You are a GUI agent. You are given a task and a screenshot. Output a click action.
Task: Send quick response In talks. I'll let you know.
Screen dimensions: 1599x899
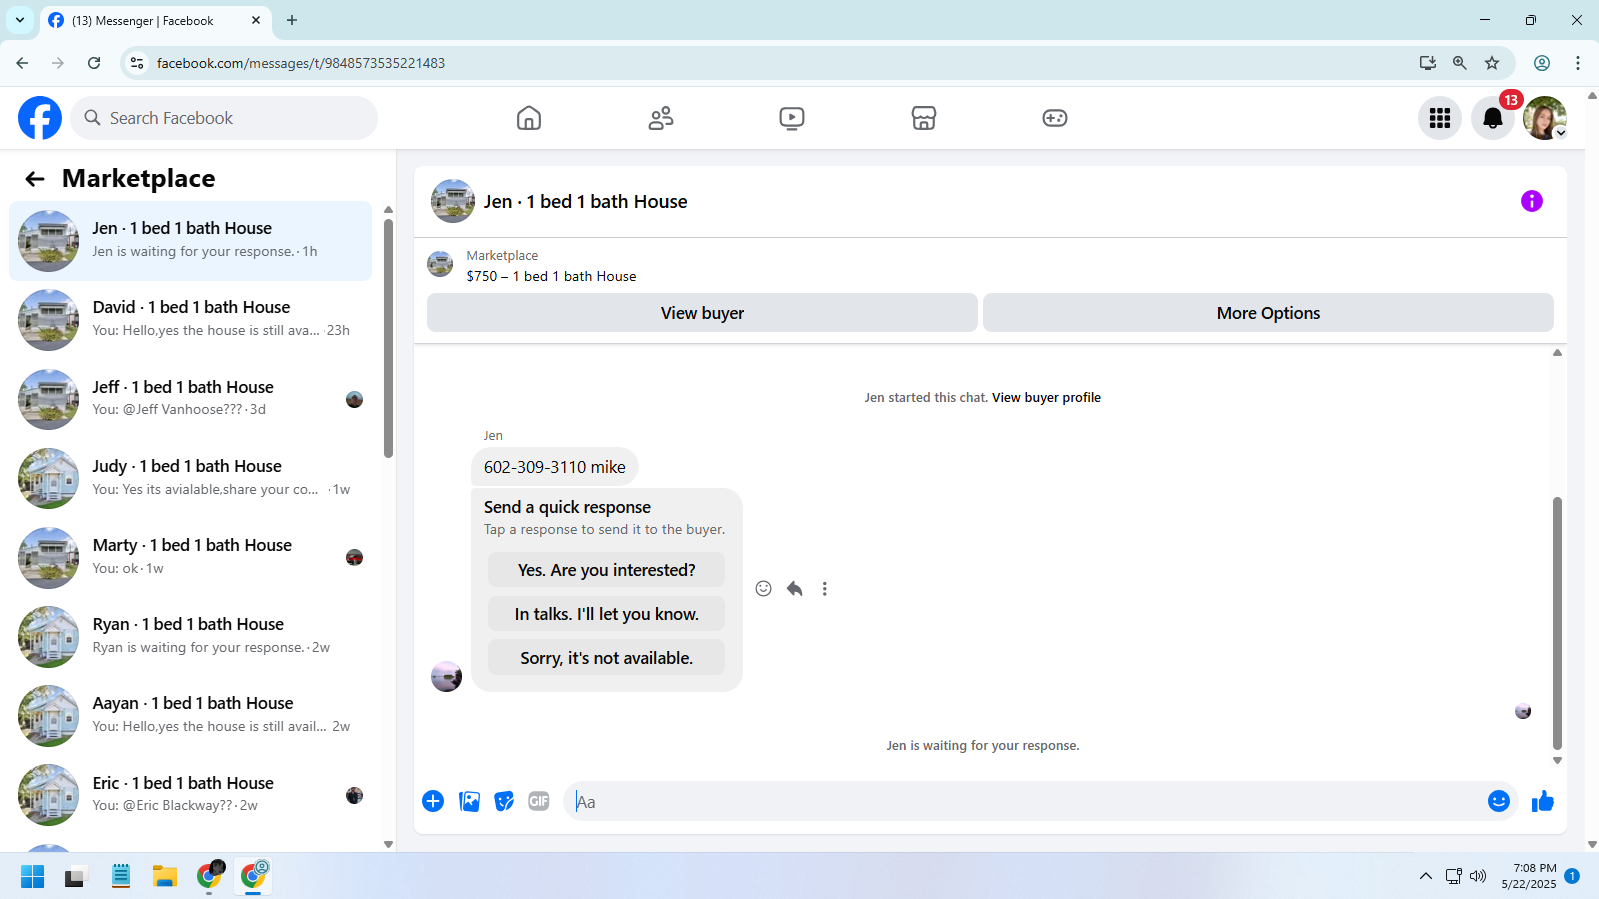(606, 614)
